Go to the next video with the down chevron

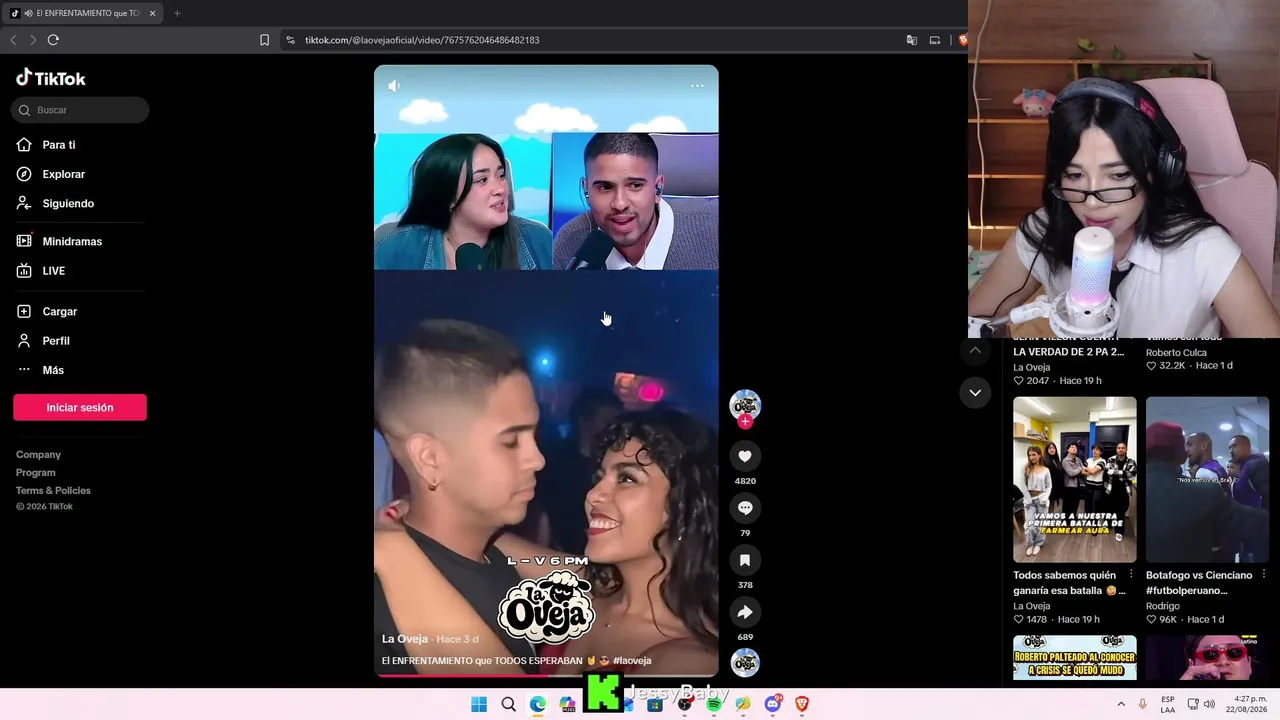(x=975, y=393)
